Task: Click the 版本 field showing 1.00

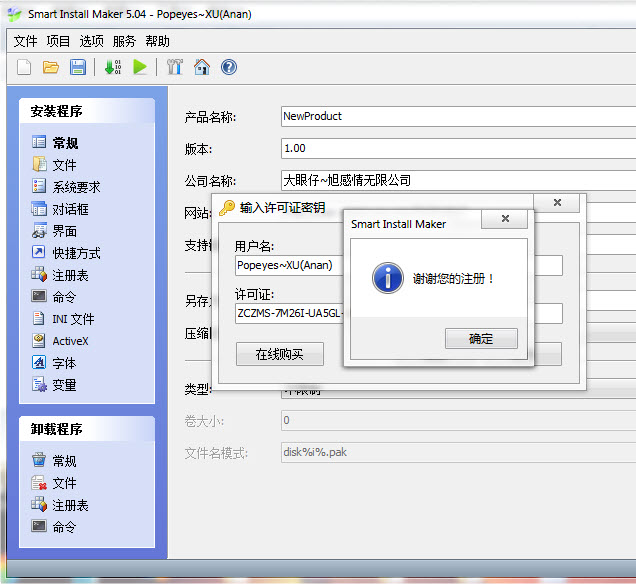Action: 458,148
